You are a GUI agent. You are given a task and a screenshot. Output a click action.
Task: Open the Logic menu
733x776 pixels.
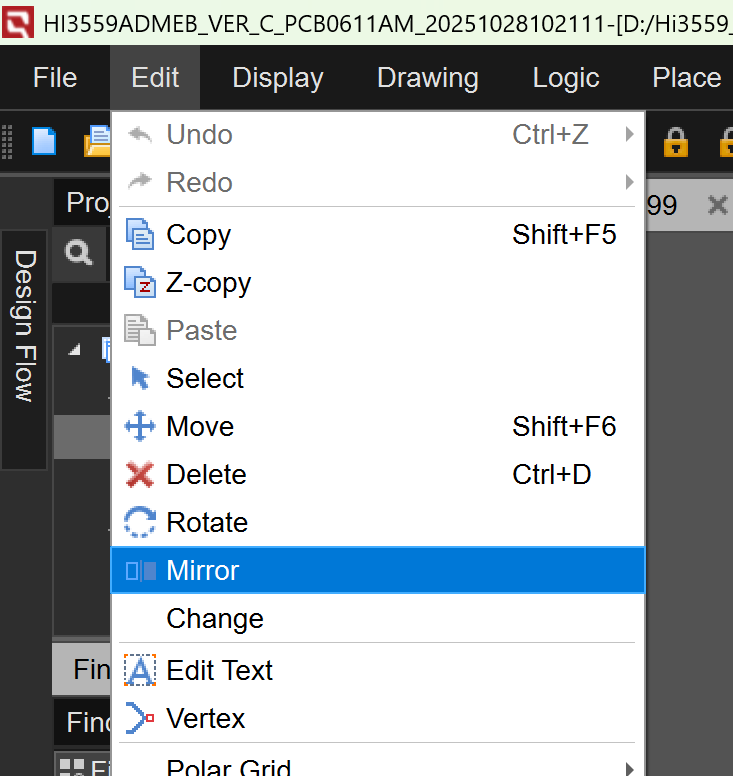565,78
